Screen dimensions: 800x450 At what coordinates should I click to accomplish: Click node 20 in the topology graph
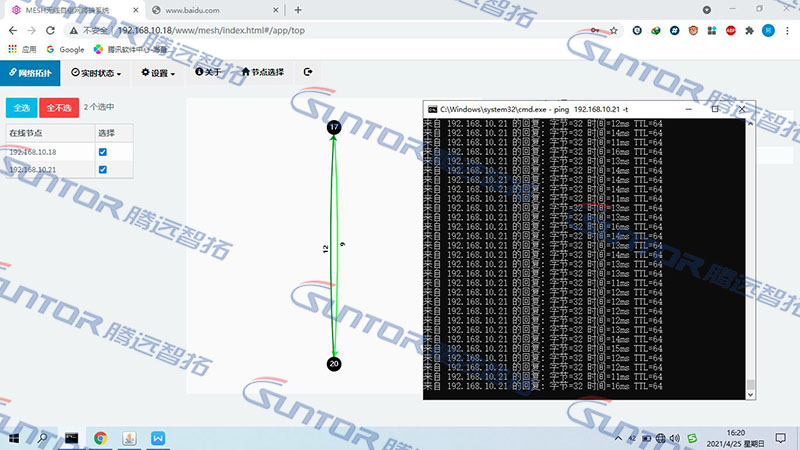point(334,364)
